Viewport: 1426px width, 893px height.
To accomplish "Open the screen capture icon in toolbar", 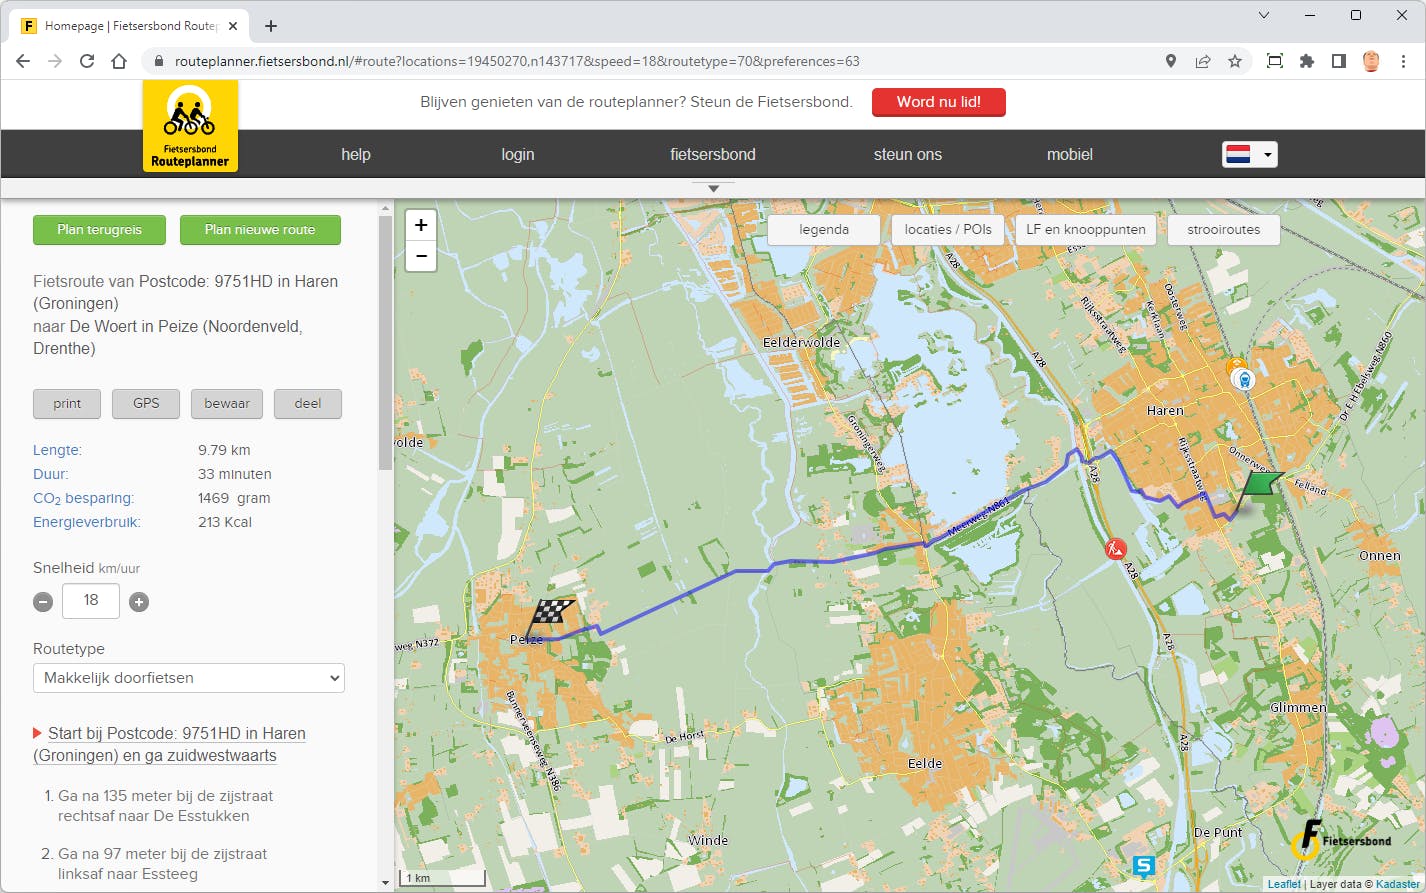I will [x=1274, y=61].
